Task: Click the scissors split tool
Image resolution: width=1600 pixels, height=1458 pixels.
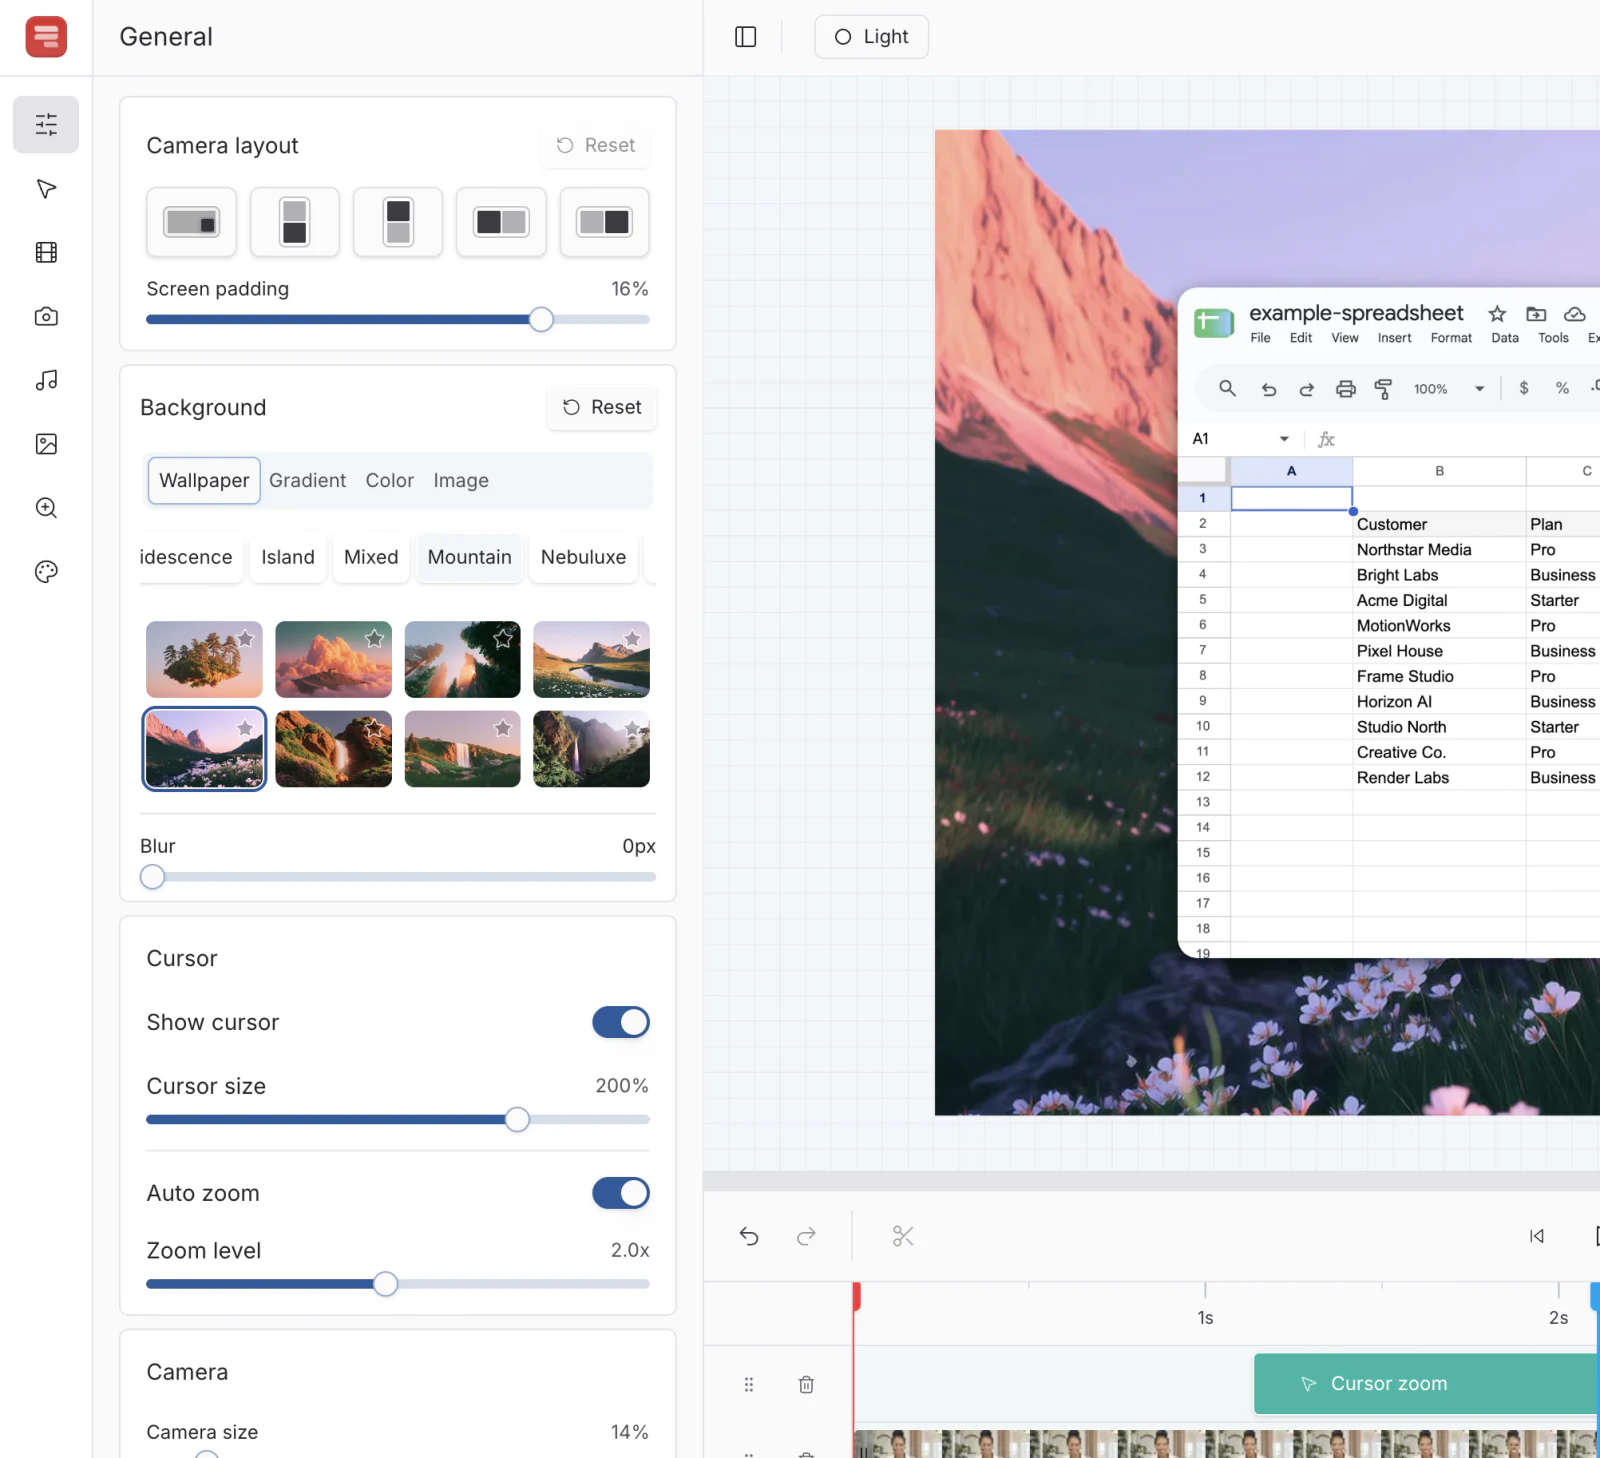Action: tap(903, 1237)
